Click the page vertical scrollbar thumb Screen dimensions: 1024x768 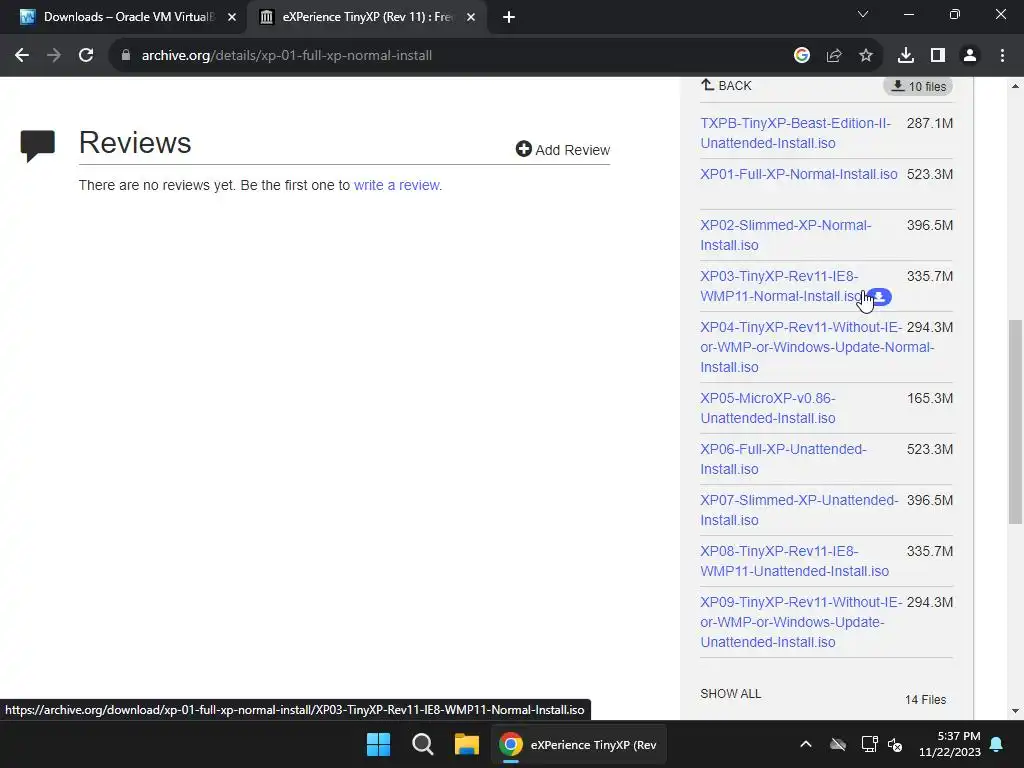pos(1015,422)
